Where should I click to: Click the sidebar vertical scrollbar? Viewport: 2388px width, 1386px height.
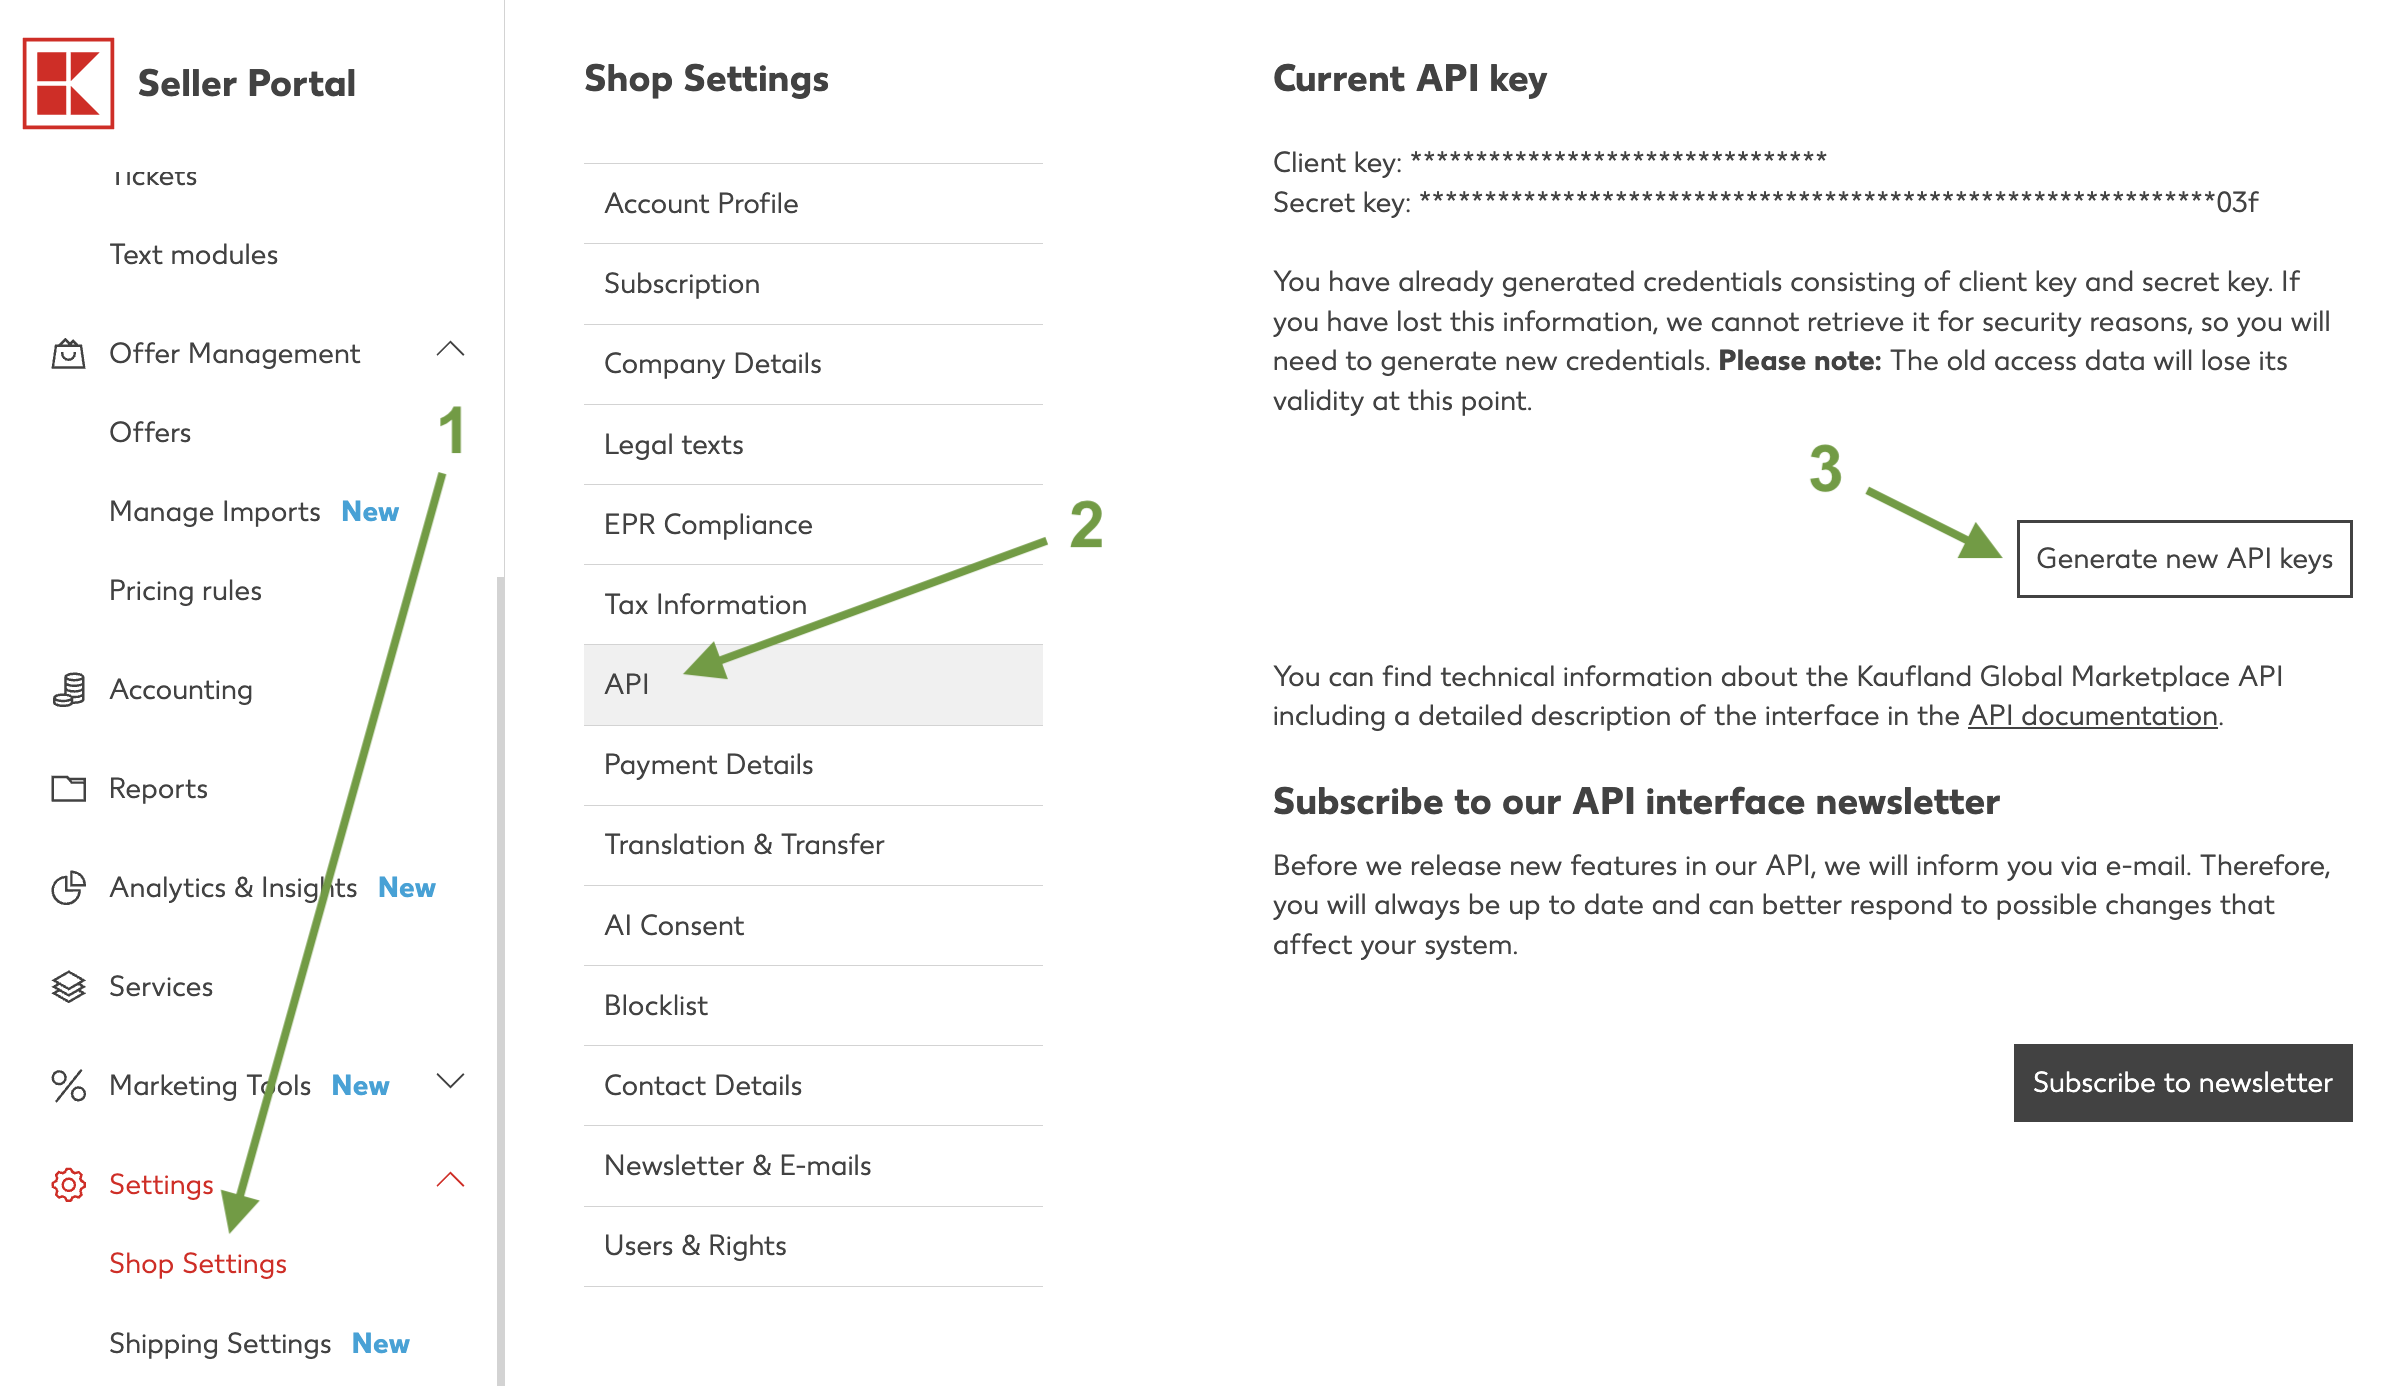click(x=500, y=980)
